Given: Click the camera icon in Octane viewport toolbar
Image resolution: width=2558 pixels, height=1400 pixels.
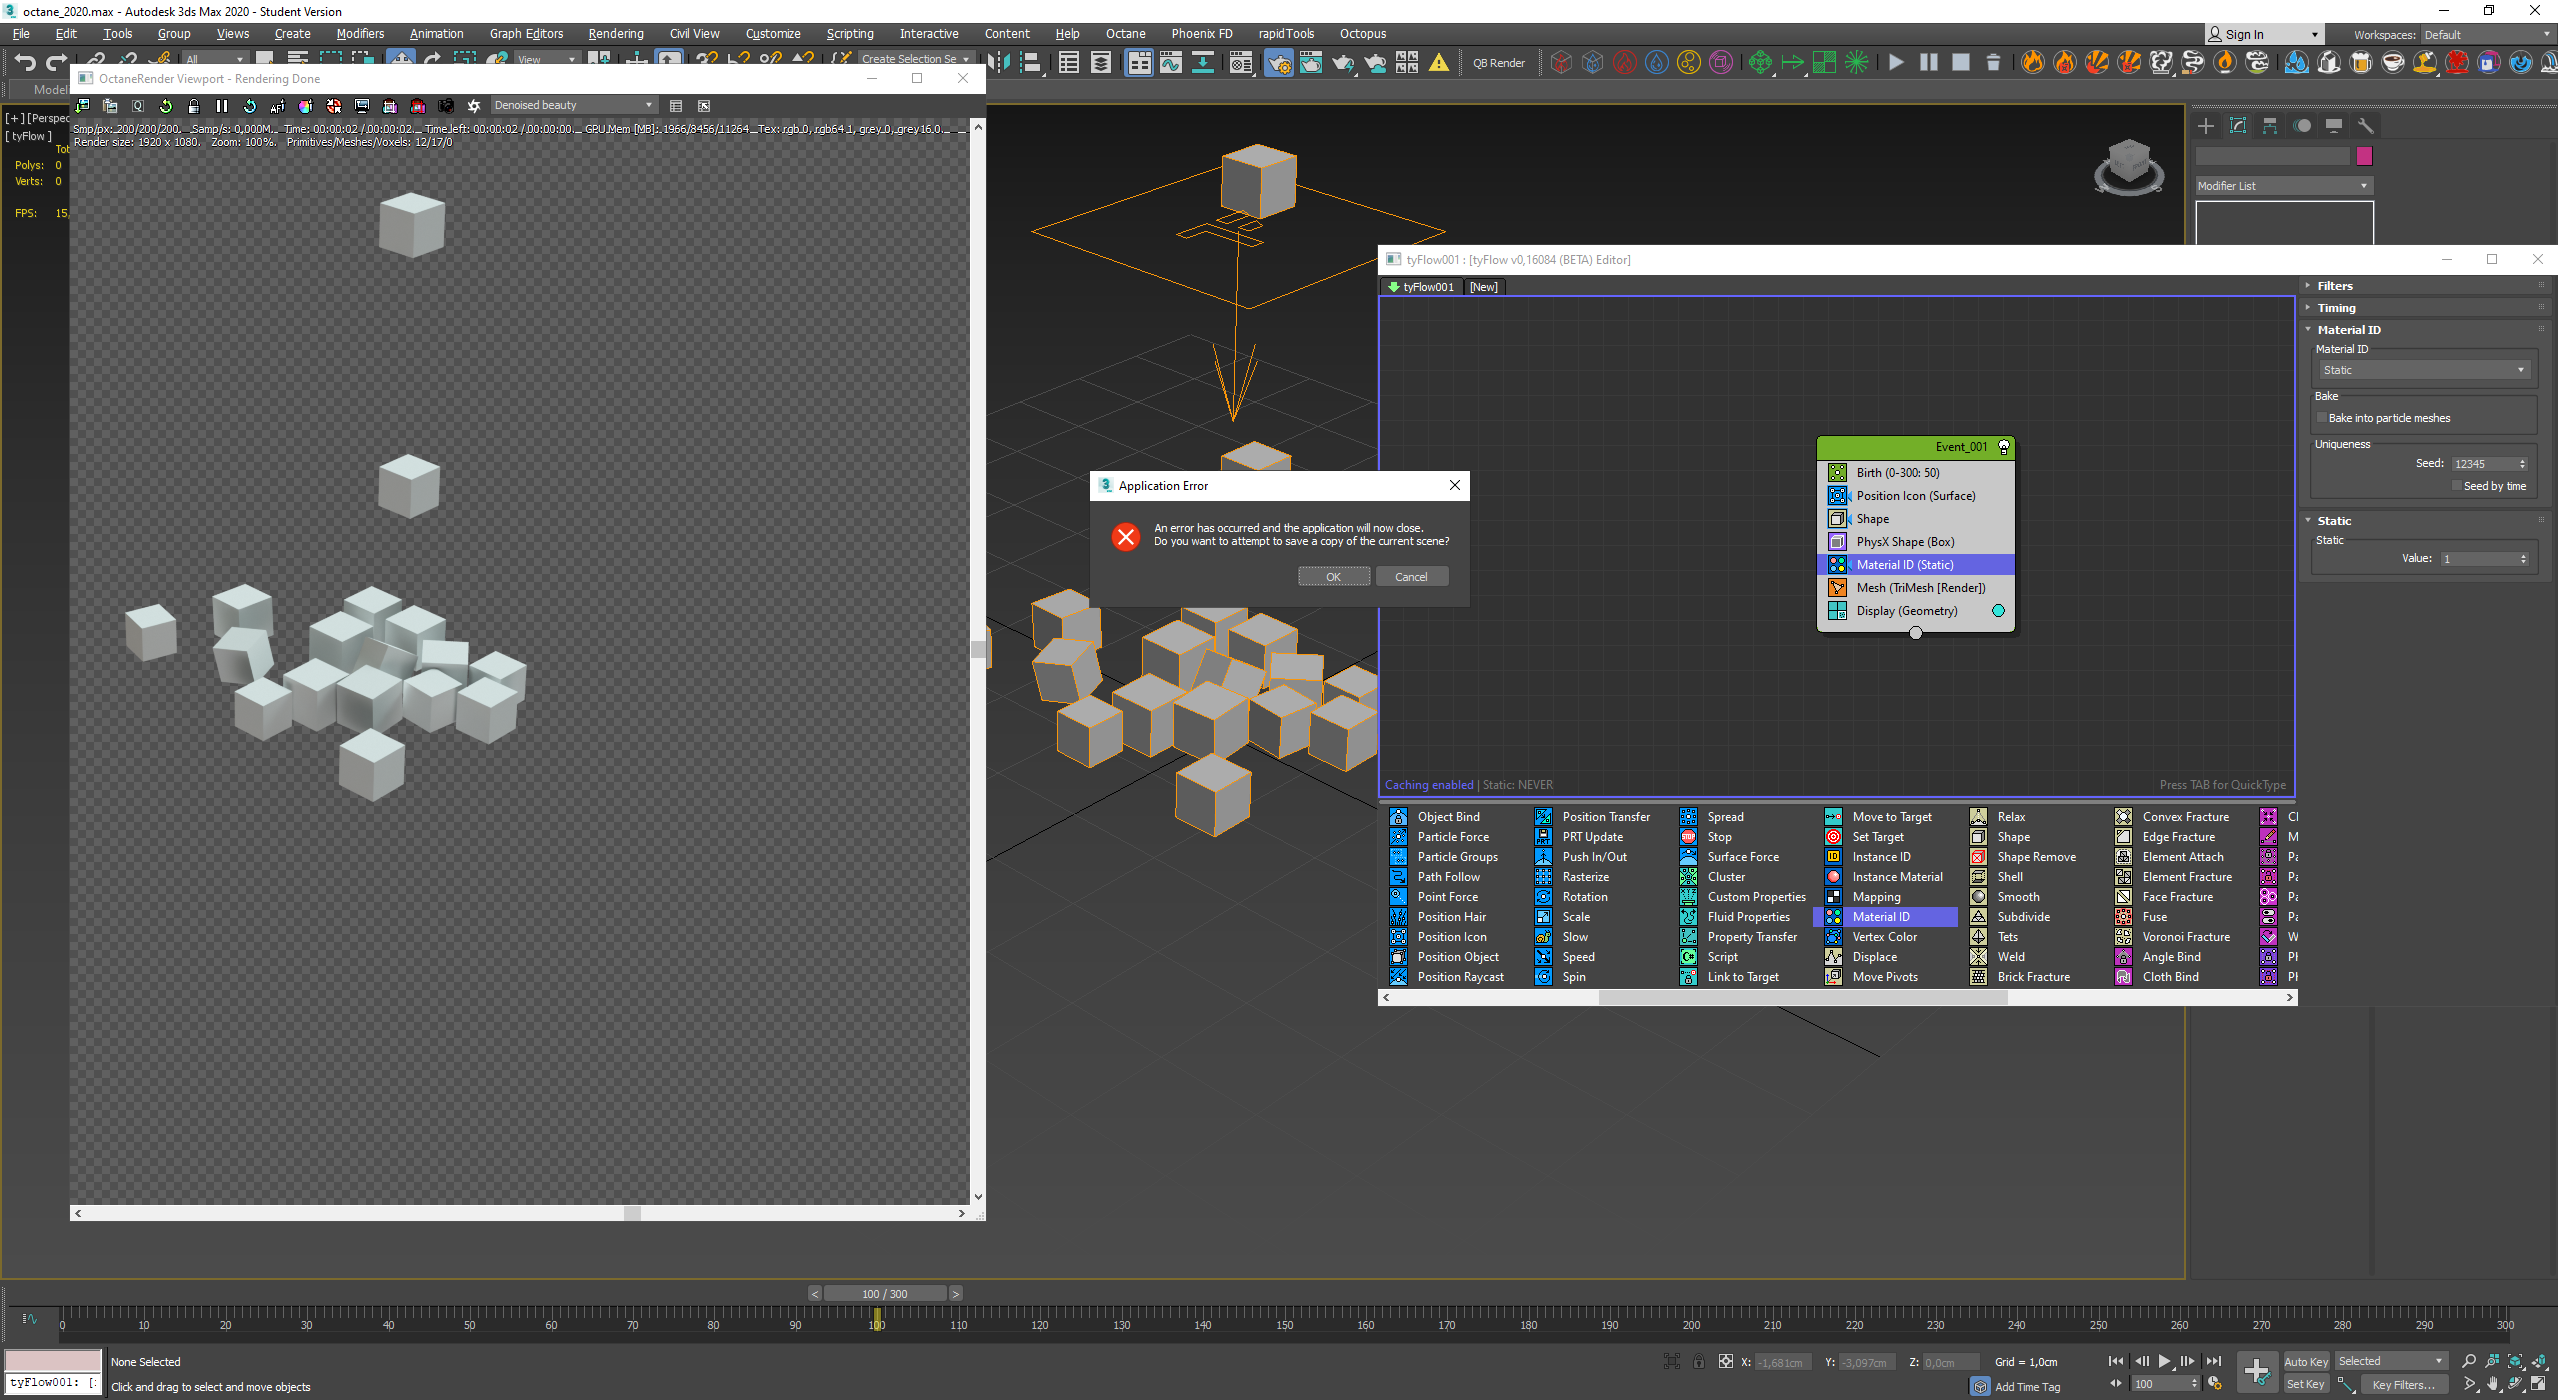Looking at the screenshot, I should tap(446, 106).
